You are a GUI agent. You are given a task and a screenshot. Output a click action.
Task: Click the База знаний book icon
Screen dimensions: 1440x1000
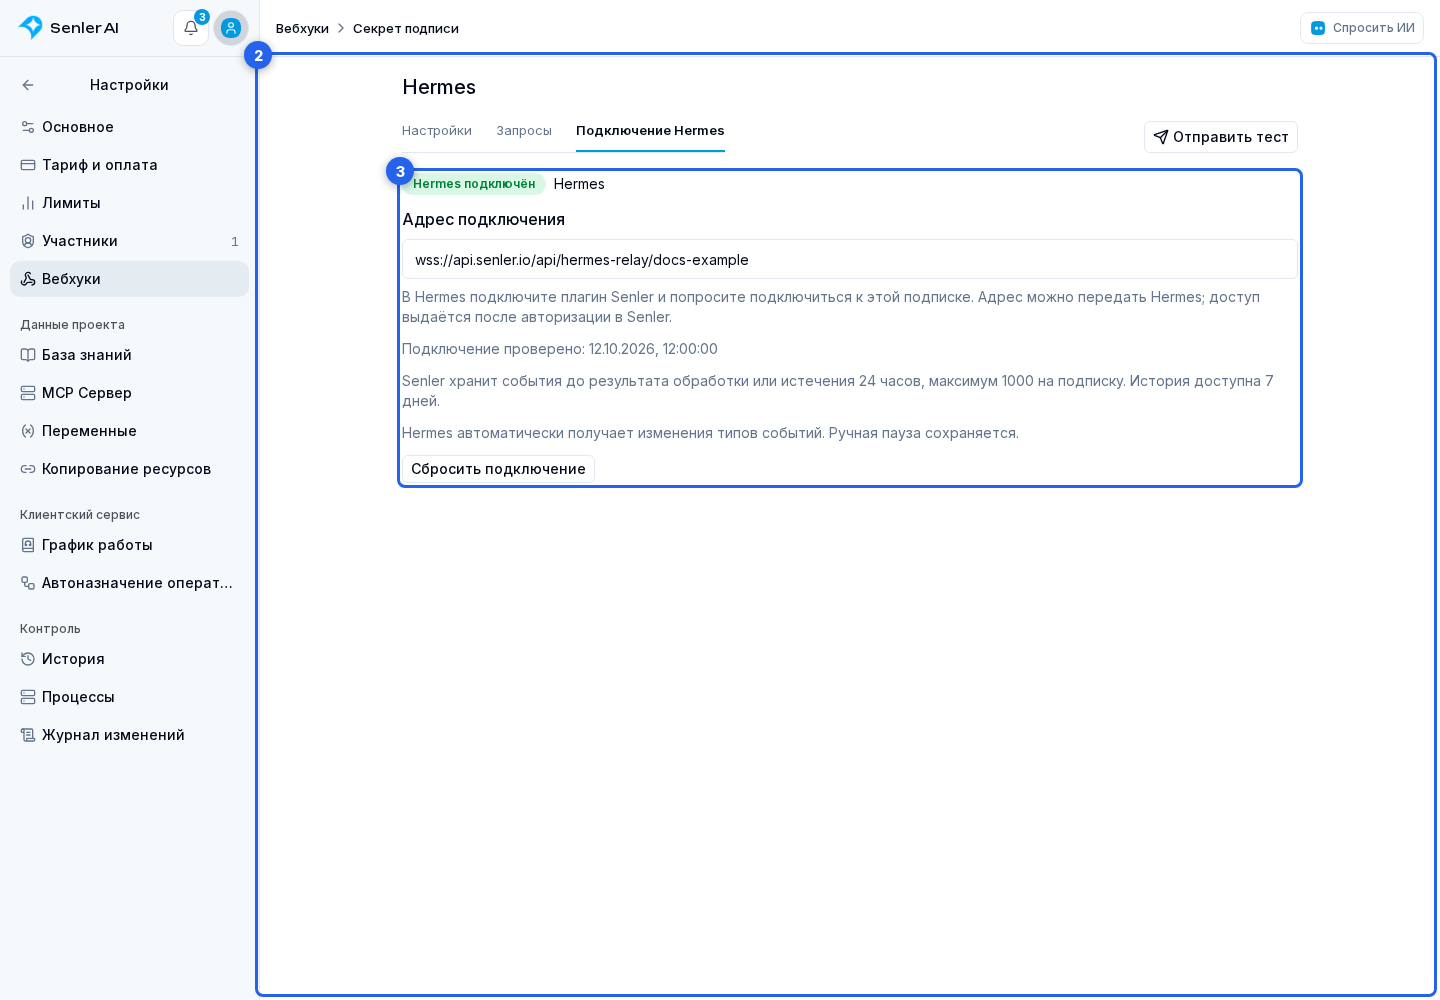[x=28, y=355]
